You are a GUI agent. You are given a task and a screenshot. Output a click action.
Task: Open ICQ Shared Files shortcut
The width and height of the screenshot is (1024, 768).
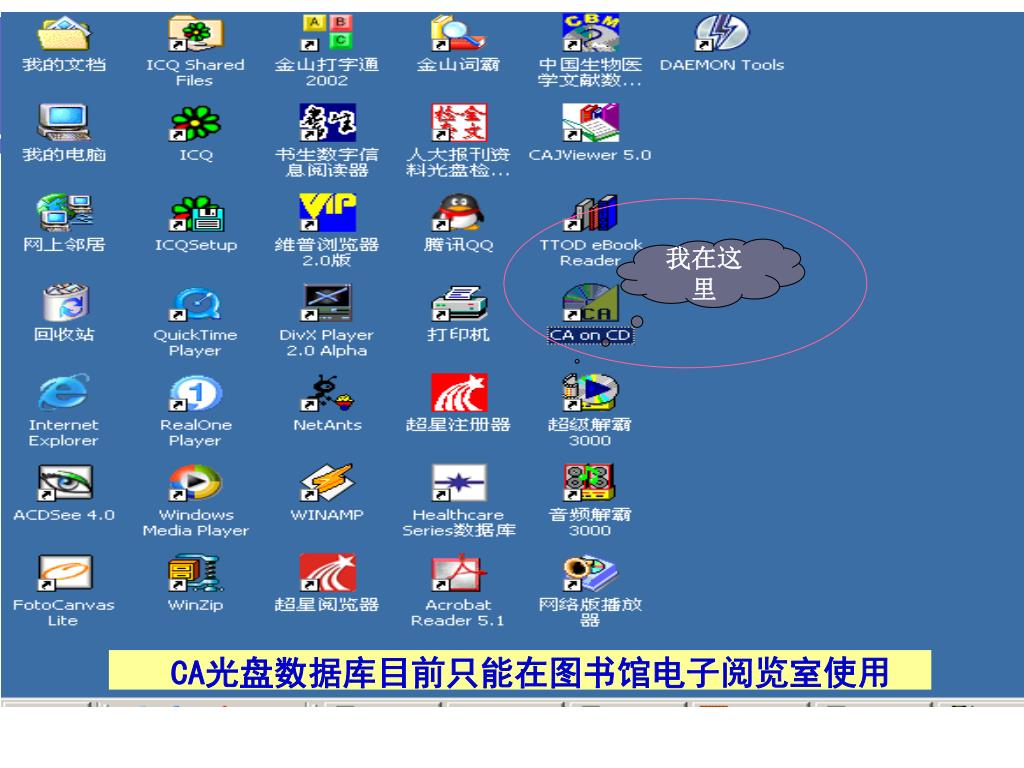[x=196, y=34]
